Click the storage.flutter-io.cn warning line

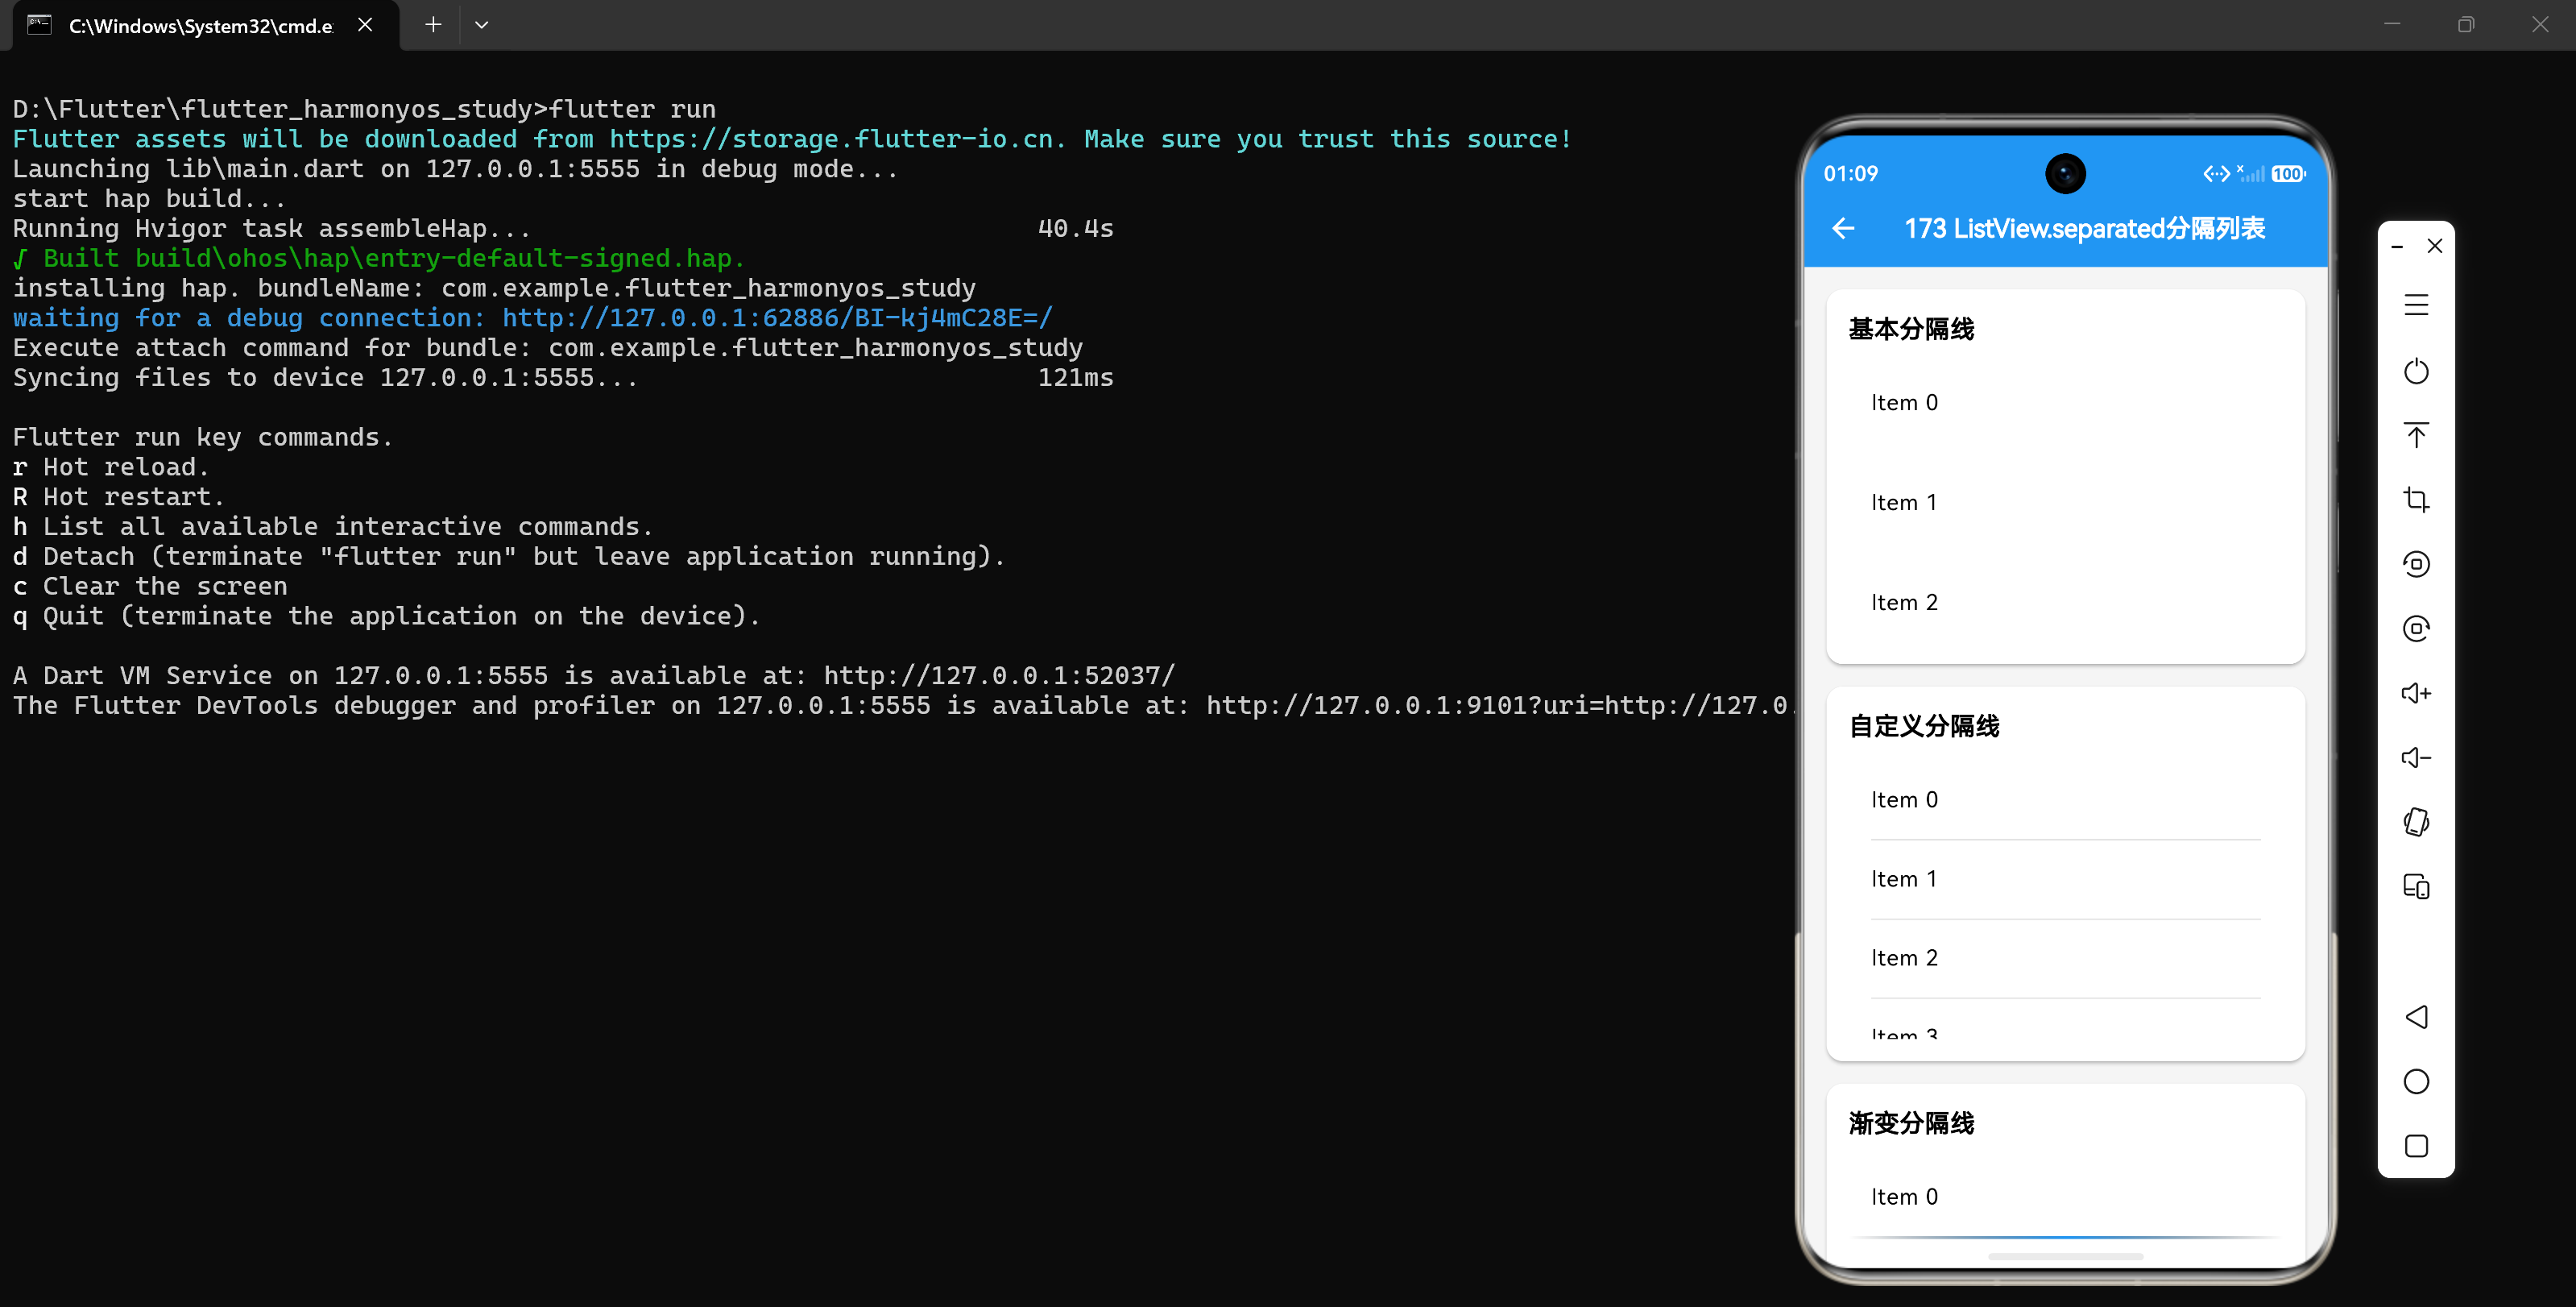click(791, 139)
